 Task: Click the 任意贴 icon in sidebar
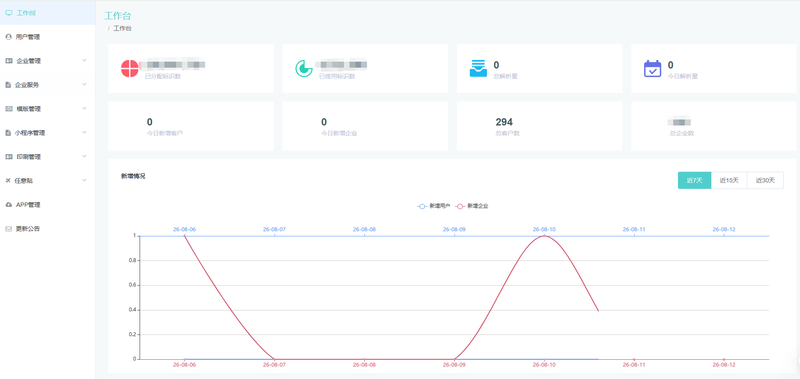[8, 181]
